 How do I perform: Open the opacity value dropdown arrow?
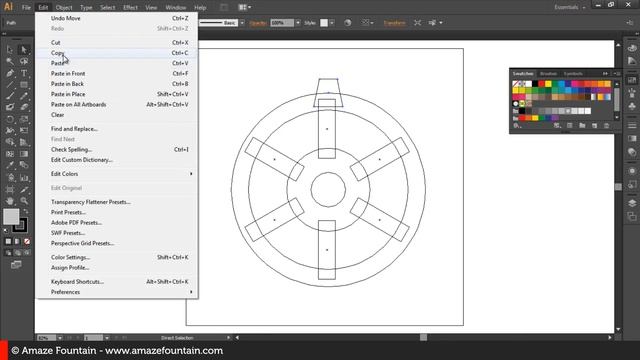[298, 23]
